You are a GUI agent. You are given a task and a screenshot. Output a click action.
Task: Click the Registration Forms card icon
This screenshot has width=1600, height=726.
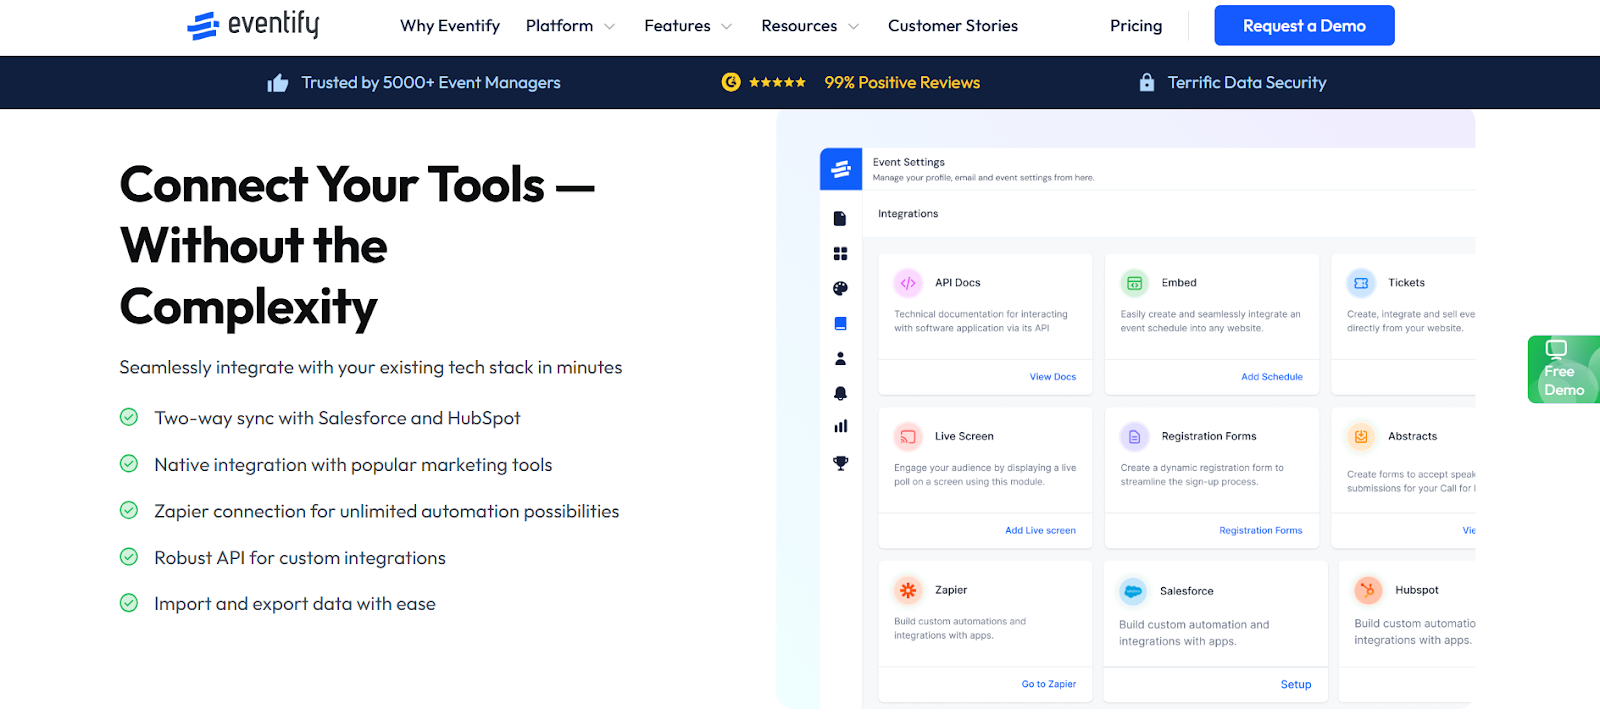[1134, 437]
